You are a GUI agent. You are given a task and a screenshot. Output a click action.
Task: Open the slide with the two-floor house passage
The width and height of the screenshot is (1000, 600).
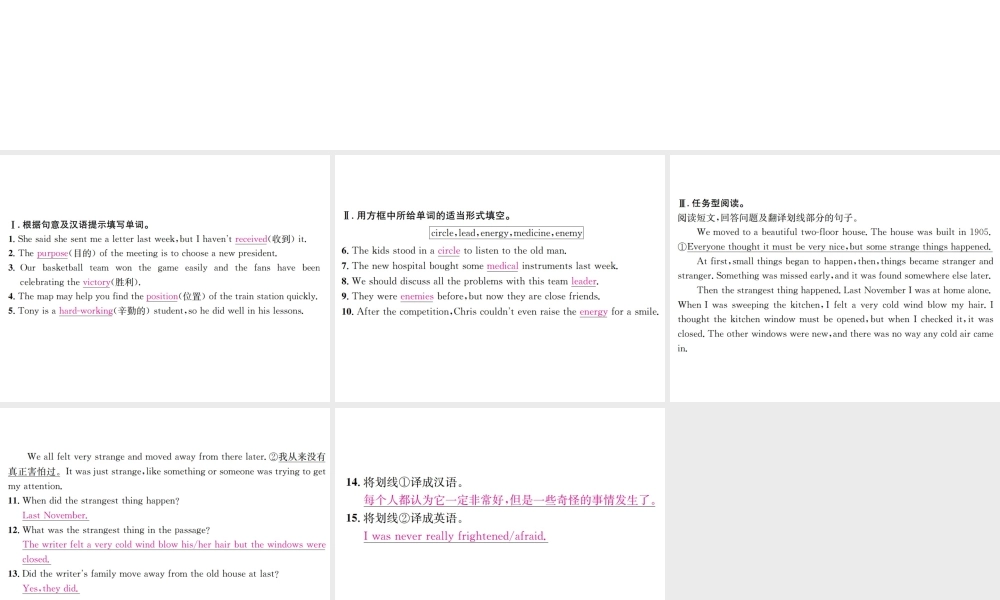835,278
